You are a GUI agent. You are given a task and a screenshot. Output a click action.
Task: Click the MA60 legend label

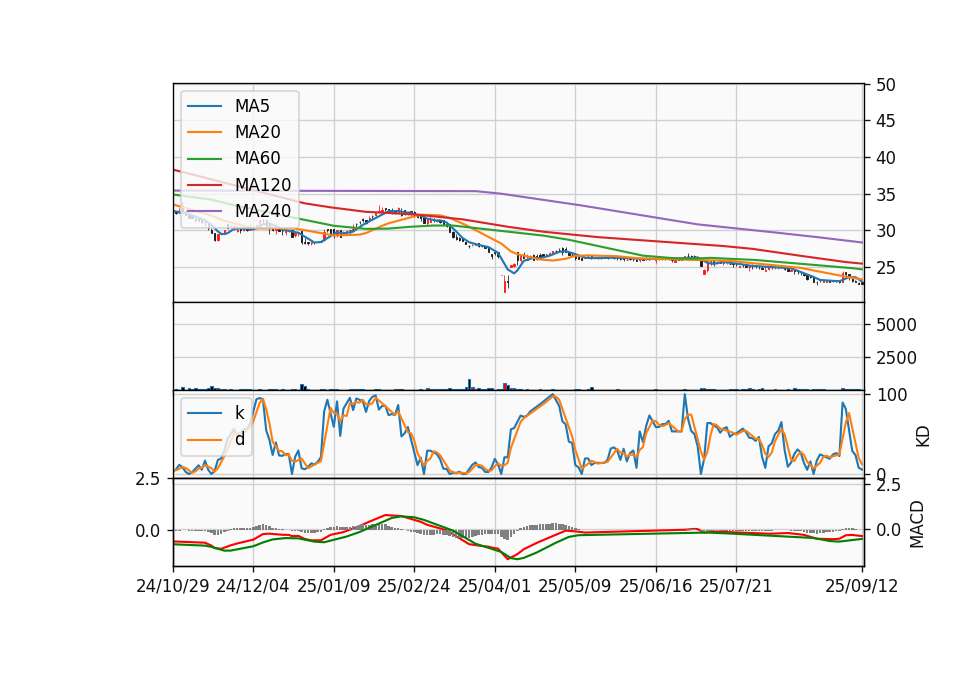257,159
